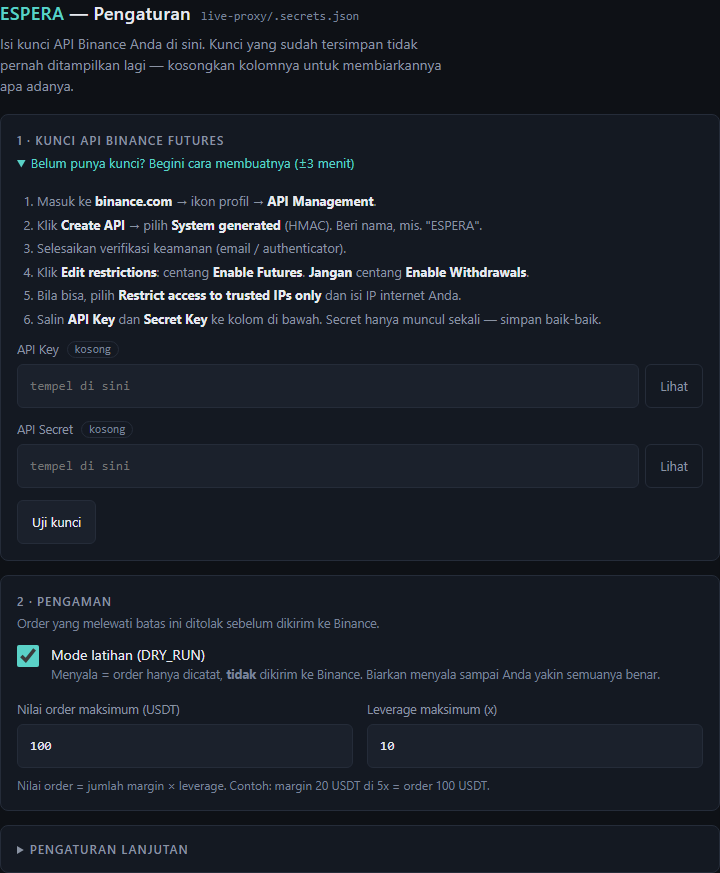Click 'Create API' text in step 2

[93, 225]
